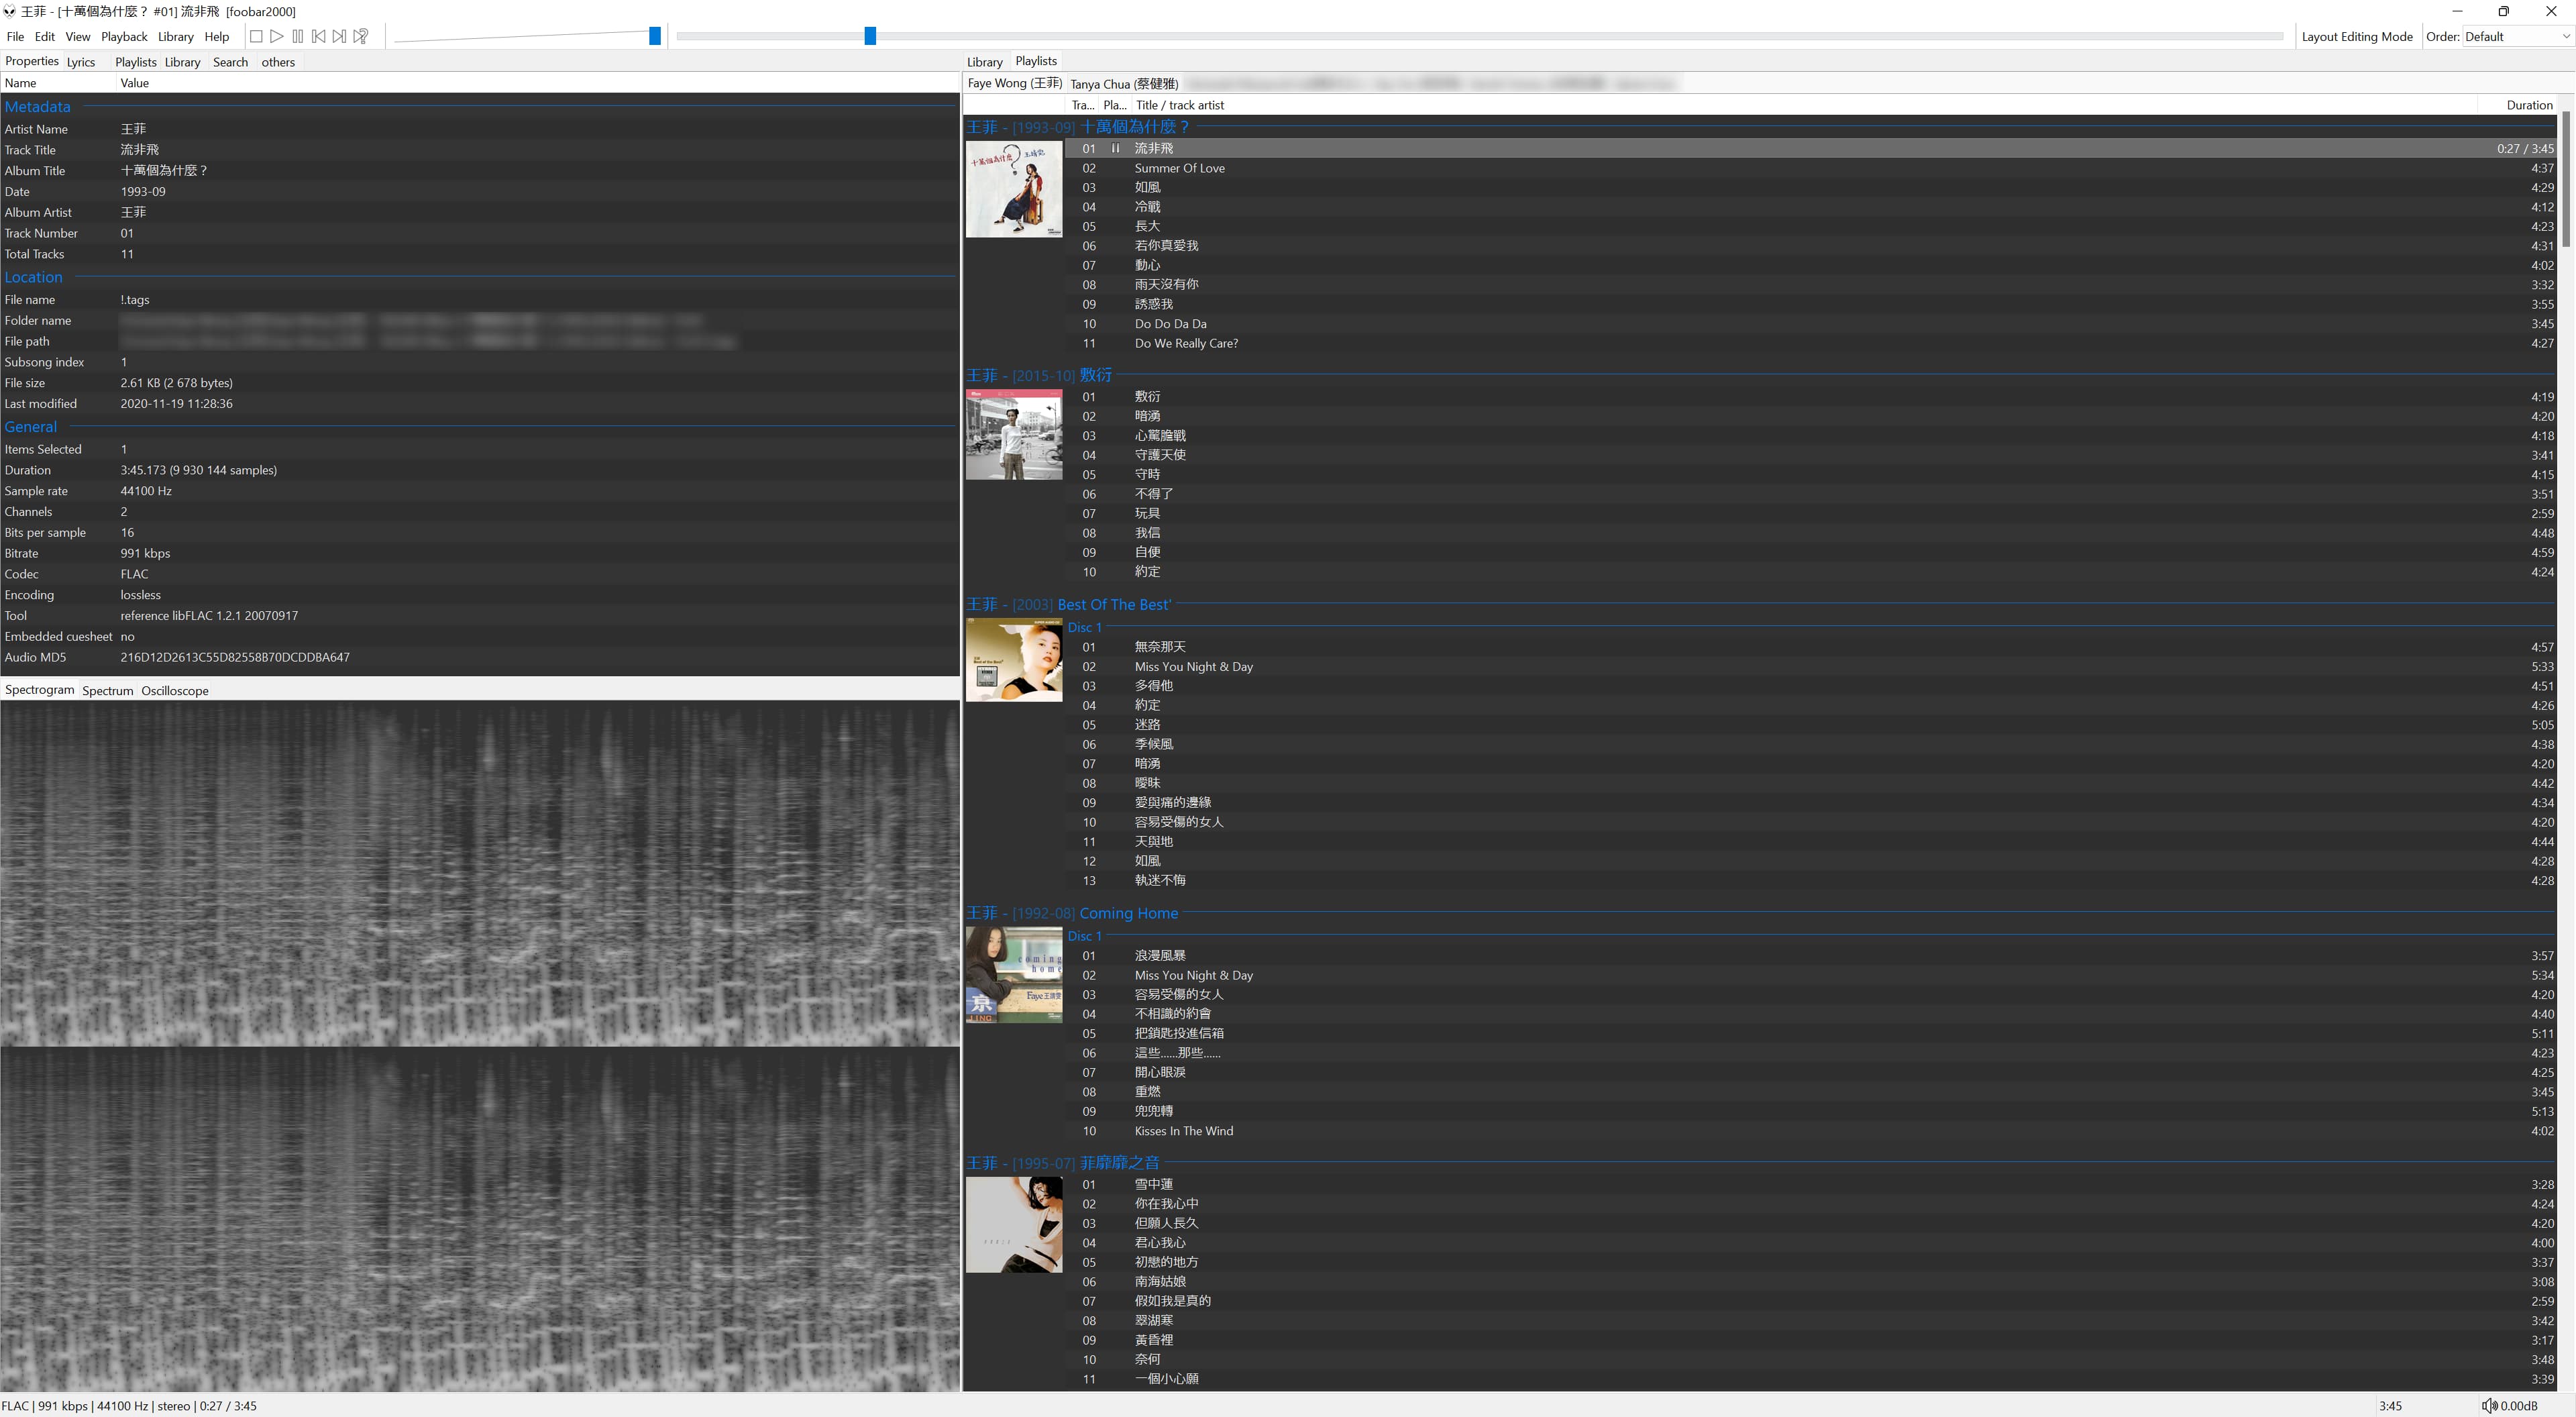Click the Metadata section header
Image resolution: width=2576 pixels, height=1417 pixels.
coord(37,107)
